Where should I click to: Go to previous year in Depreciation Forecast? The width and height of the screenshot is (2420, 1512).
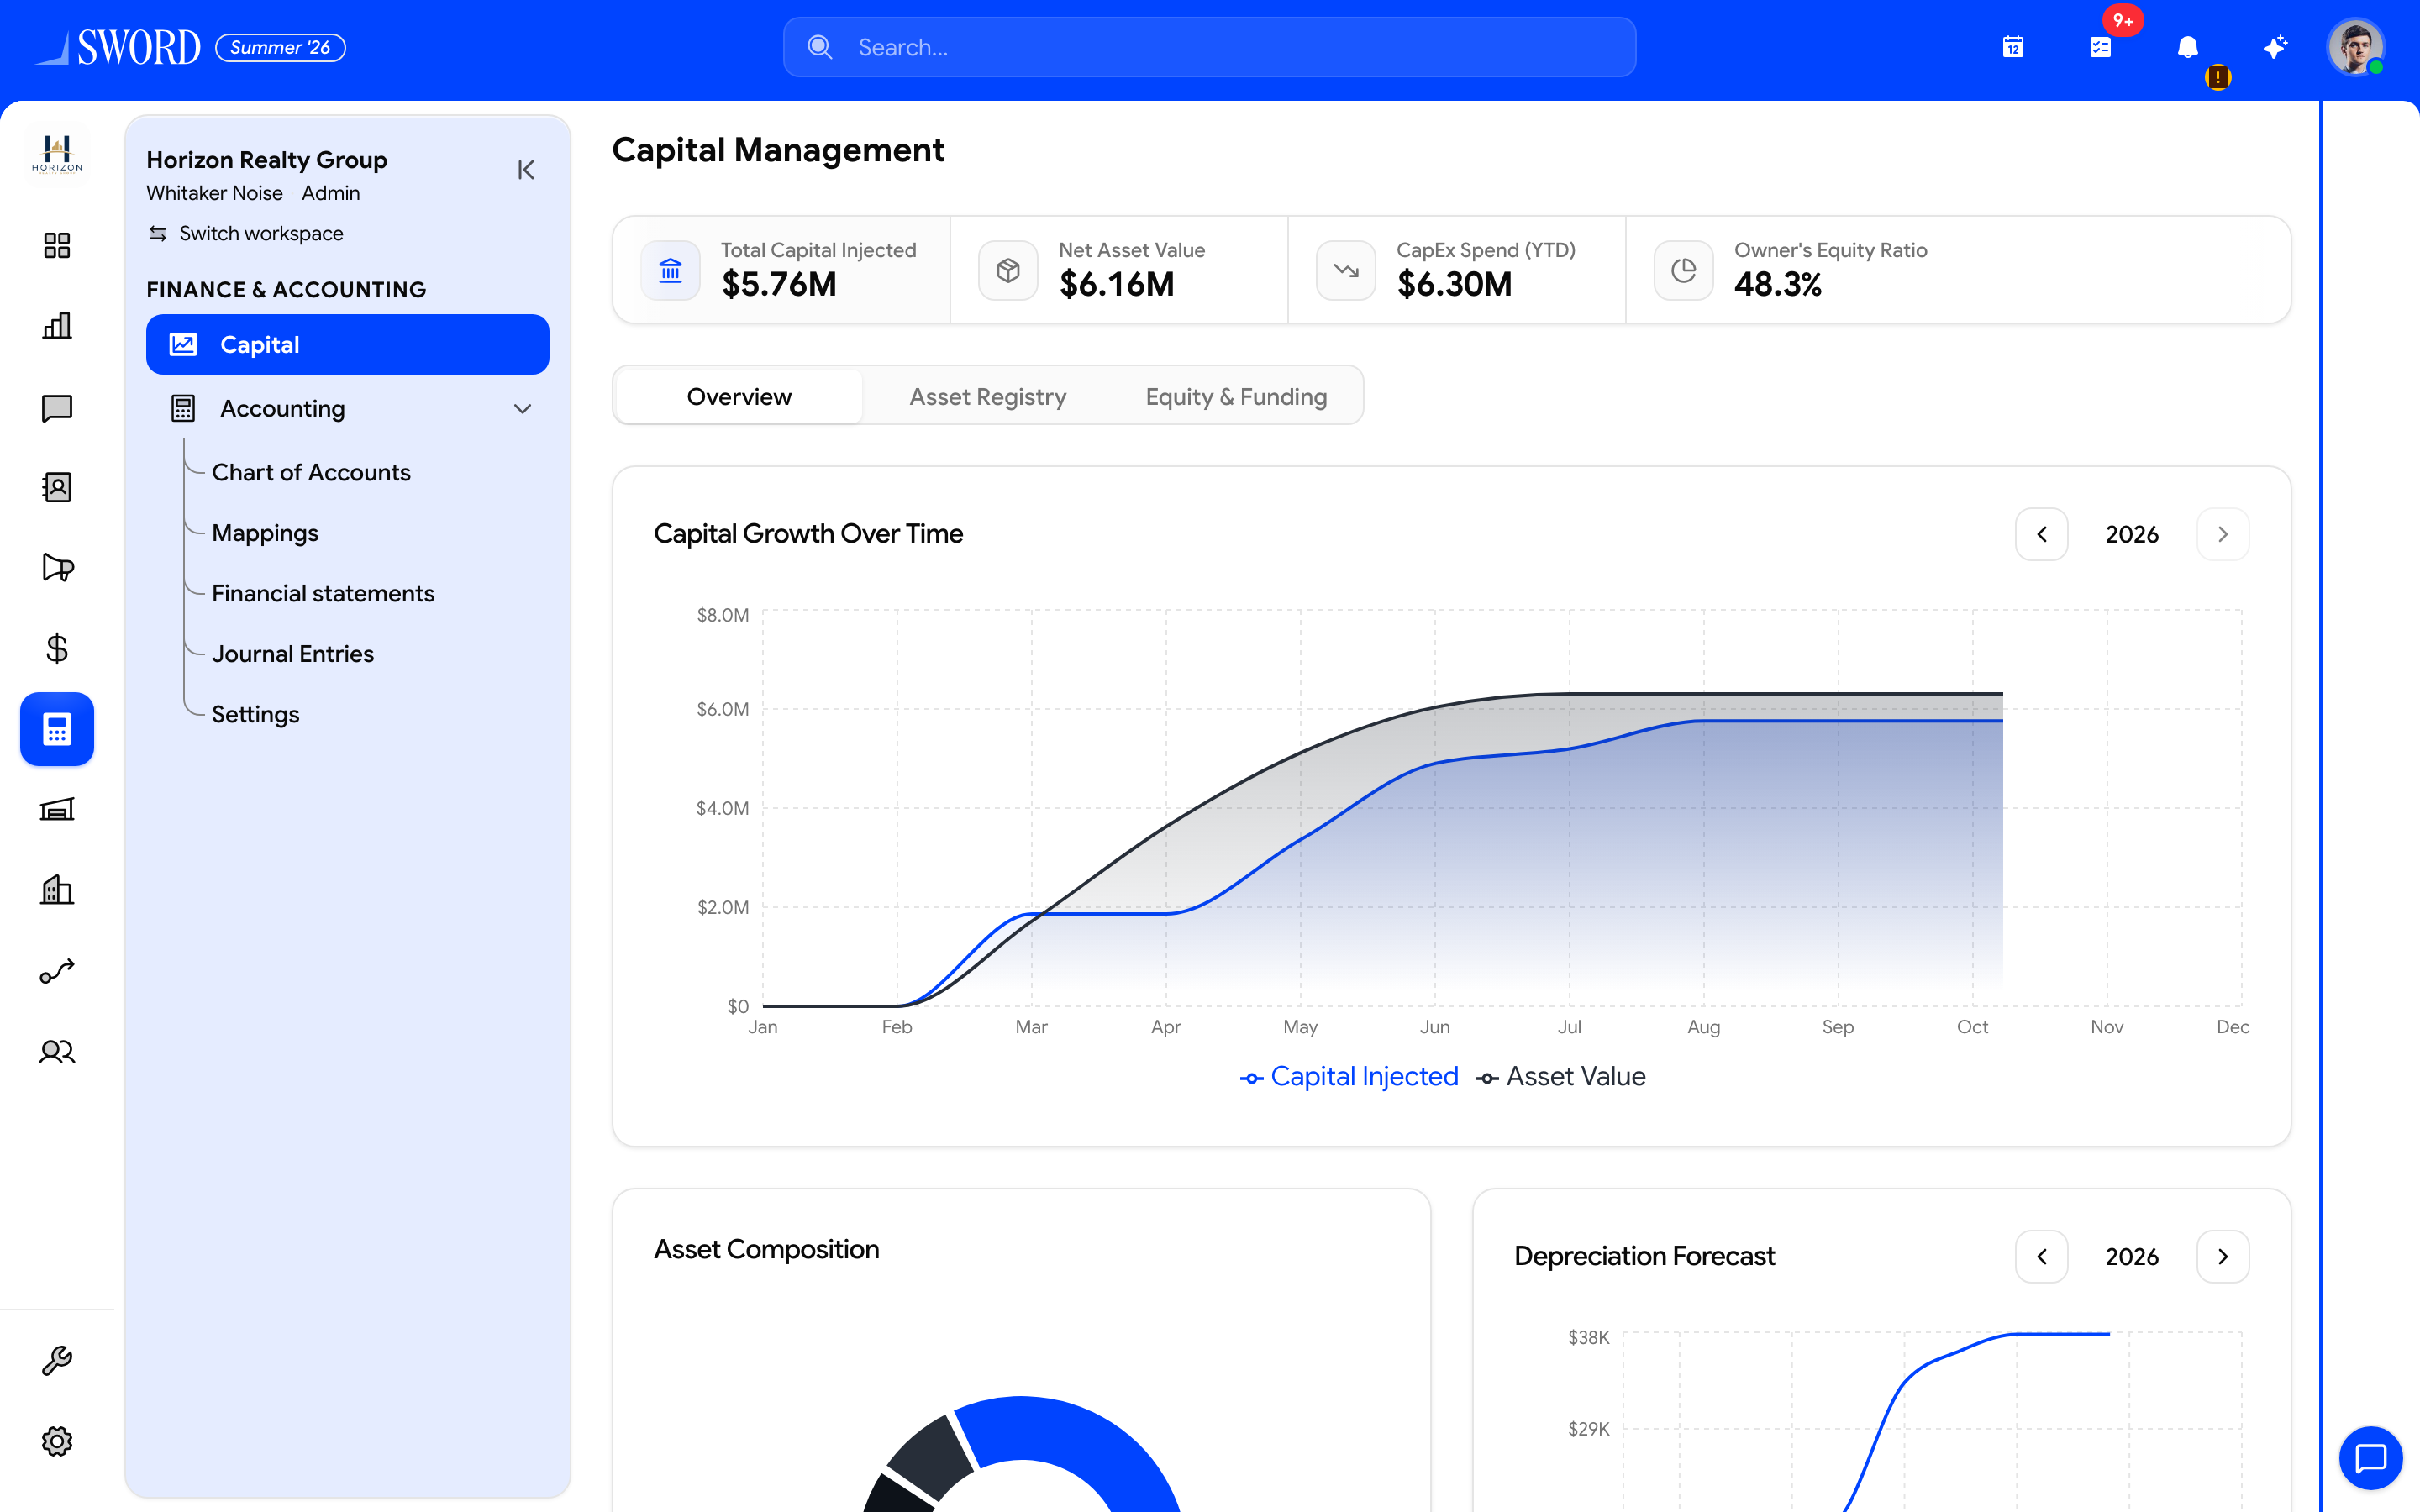pos(2042,1256)
